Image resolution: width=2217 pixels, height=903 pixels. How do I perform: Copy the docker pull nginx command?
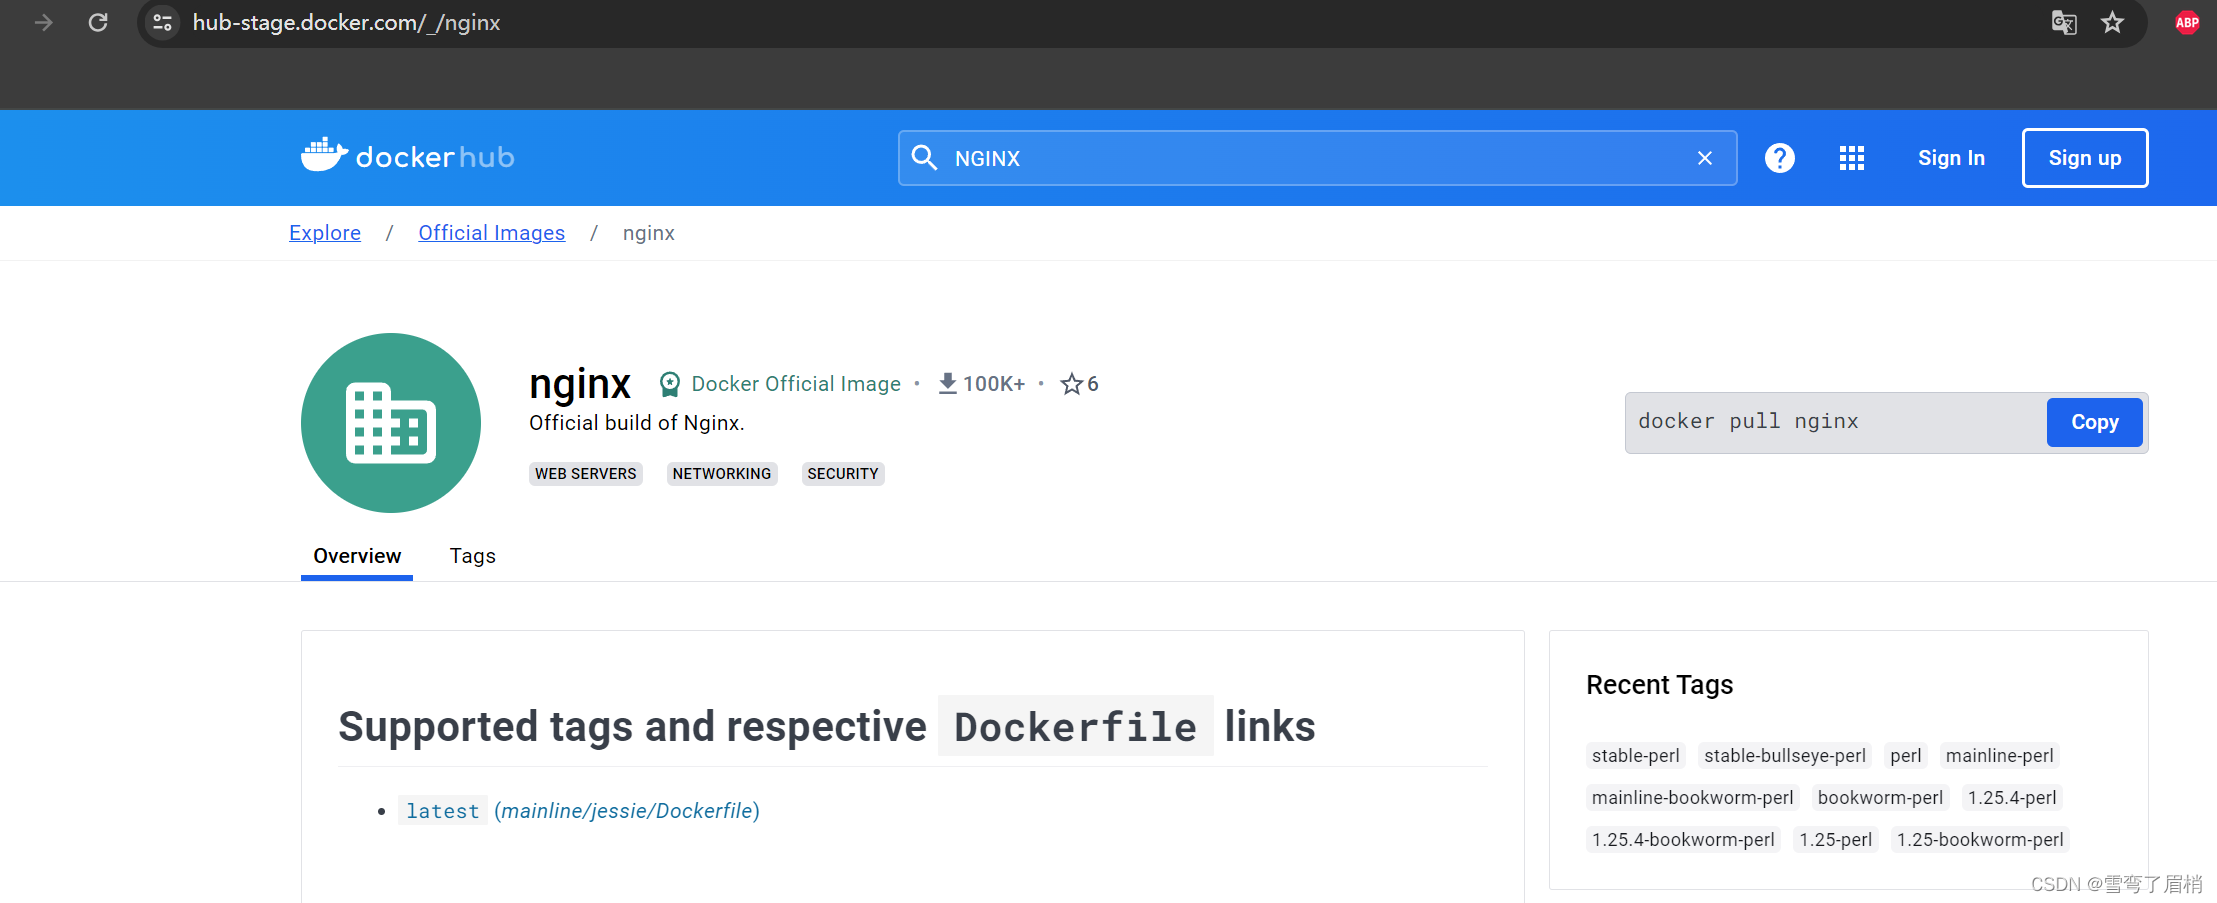[2094, 422]
